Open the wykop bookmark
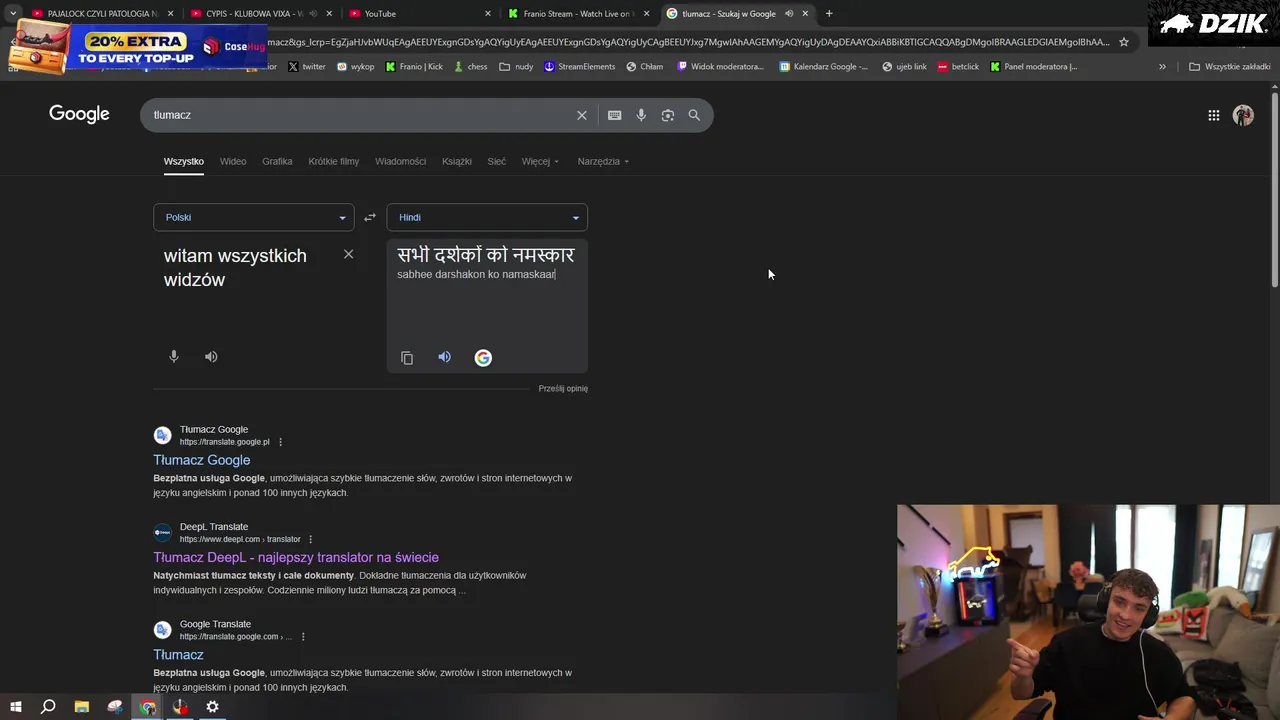 356,67
